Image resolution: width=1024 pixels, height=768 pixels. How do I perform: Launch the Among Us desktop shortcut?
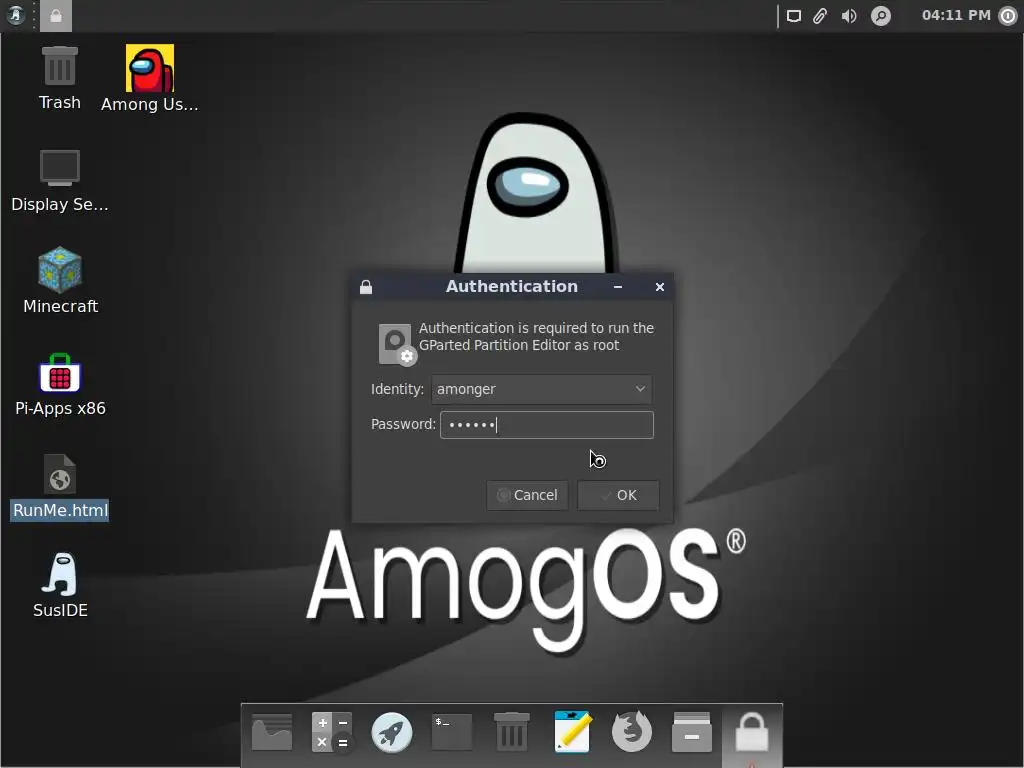[150, 78]
